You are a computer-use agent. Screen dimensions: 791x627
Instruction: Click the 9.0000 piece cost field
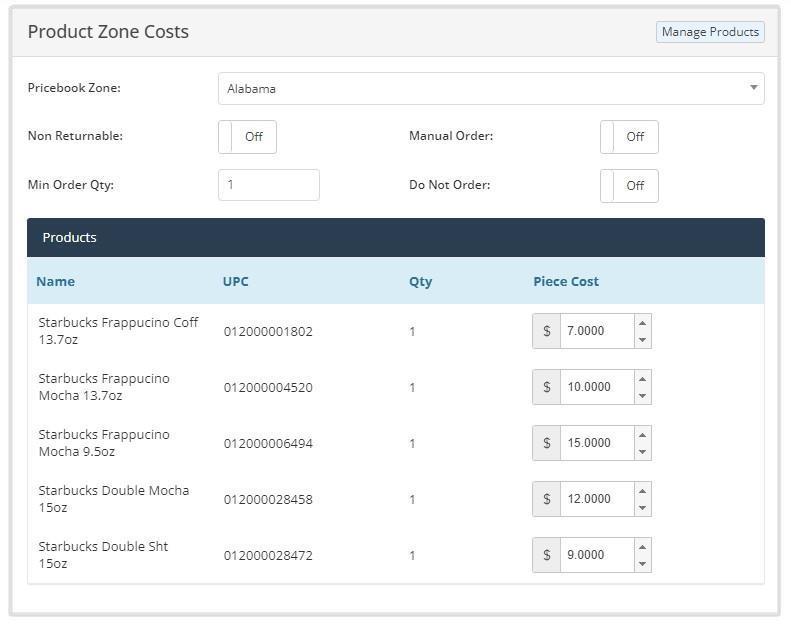coord(597,555)
